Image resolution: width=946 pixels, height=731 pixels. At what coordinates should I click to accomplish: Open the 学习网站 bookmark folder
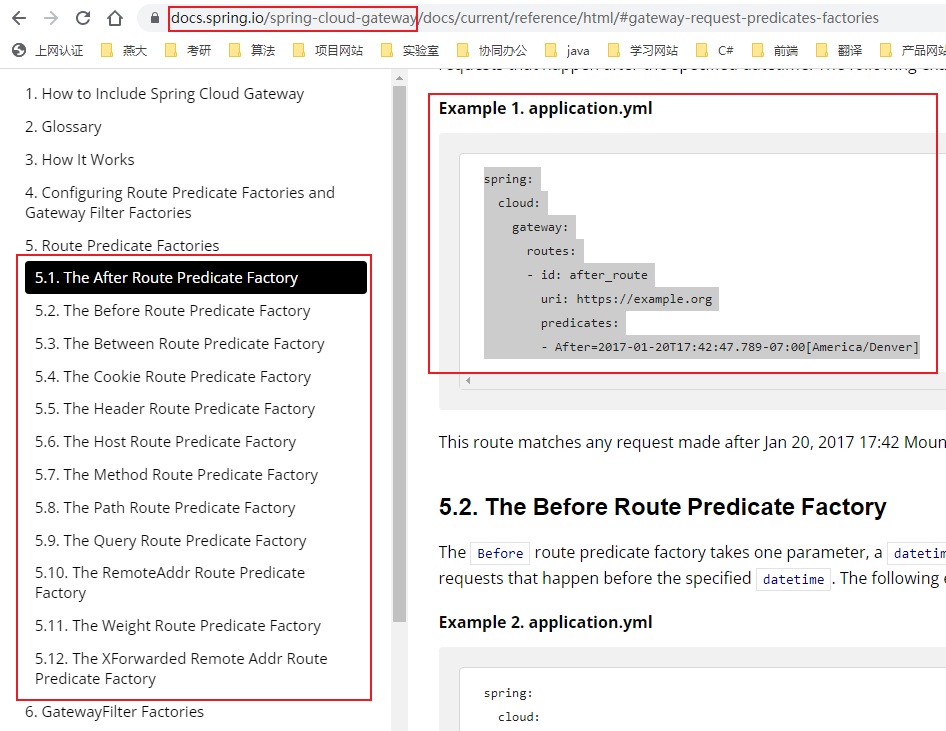643,51
